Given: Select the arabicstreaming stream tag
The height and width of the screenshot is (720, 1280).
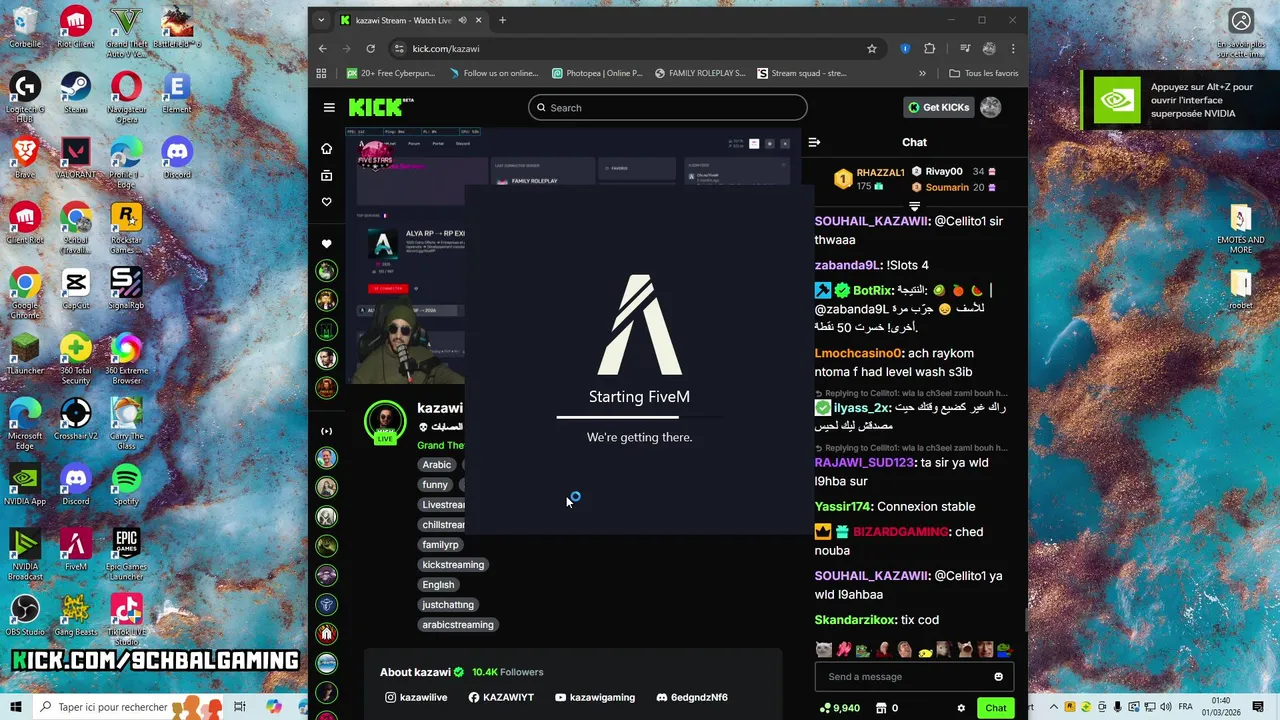Looking at the screenshot, I should pyautogui.click(x=458, y=625).
